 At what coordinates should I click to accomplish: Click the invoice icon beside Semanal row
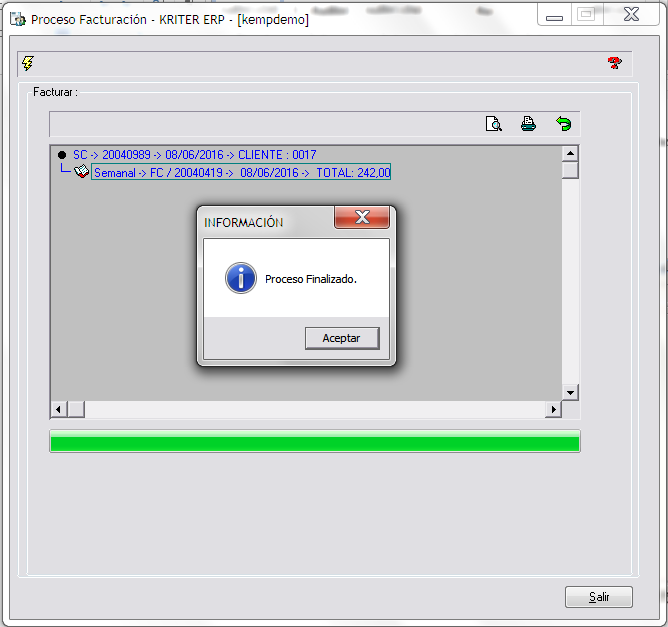click(81, 171)
